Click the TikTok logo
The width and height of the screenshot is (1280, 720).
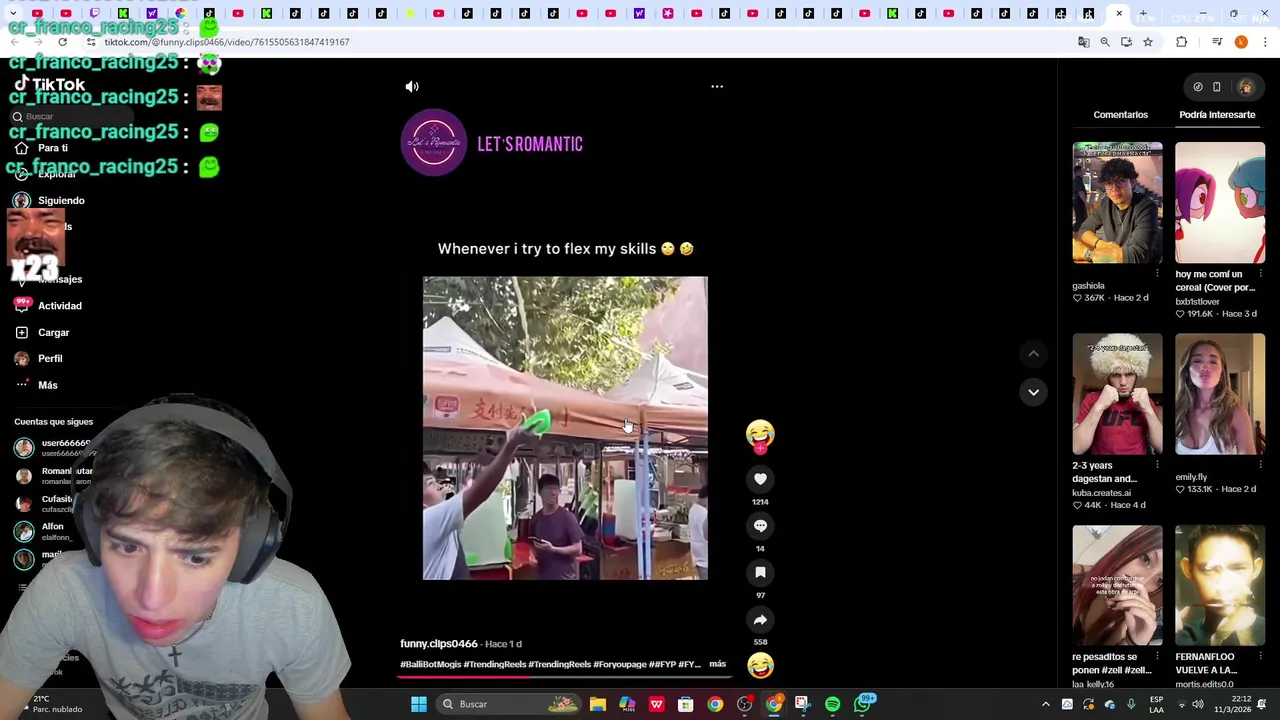(x=49, y=85)
